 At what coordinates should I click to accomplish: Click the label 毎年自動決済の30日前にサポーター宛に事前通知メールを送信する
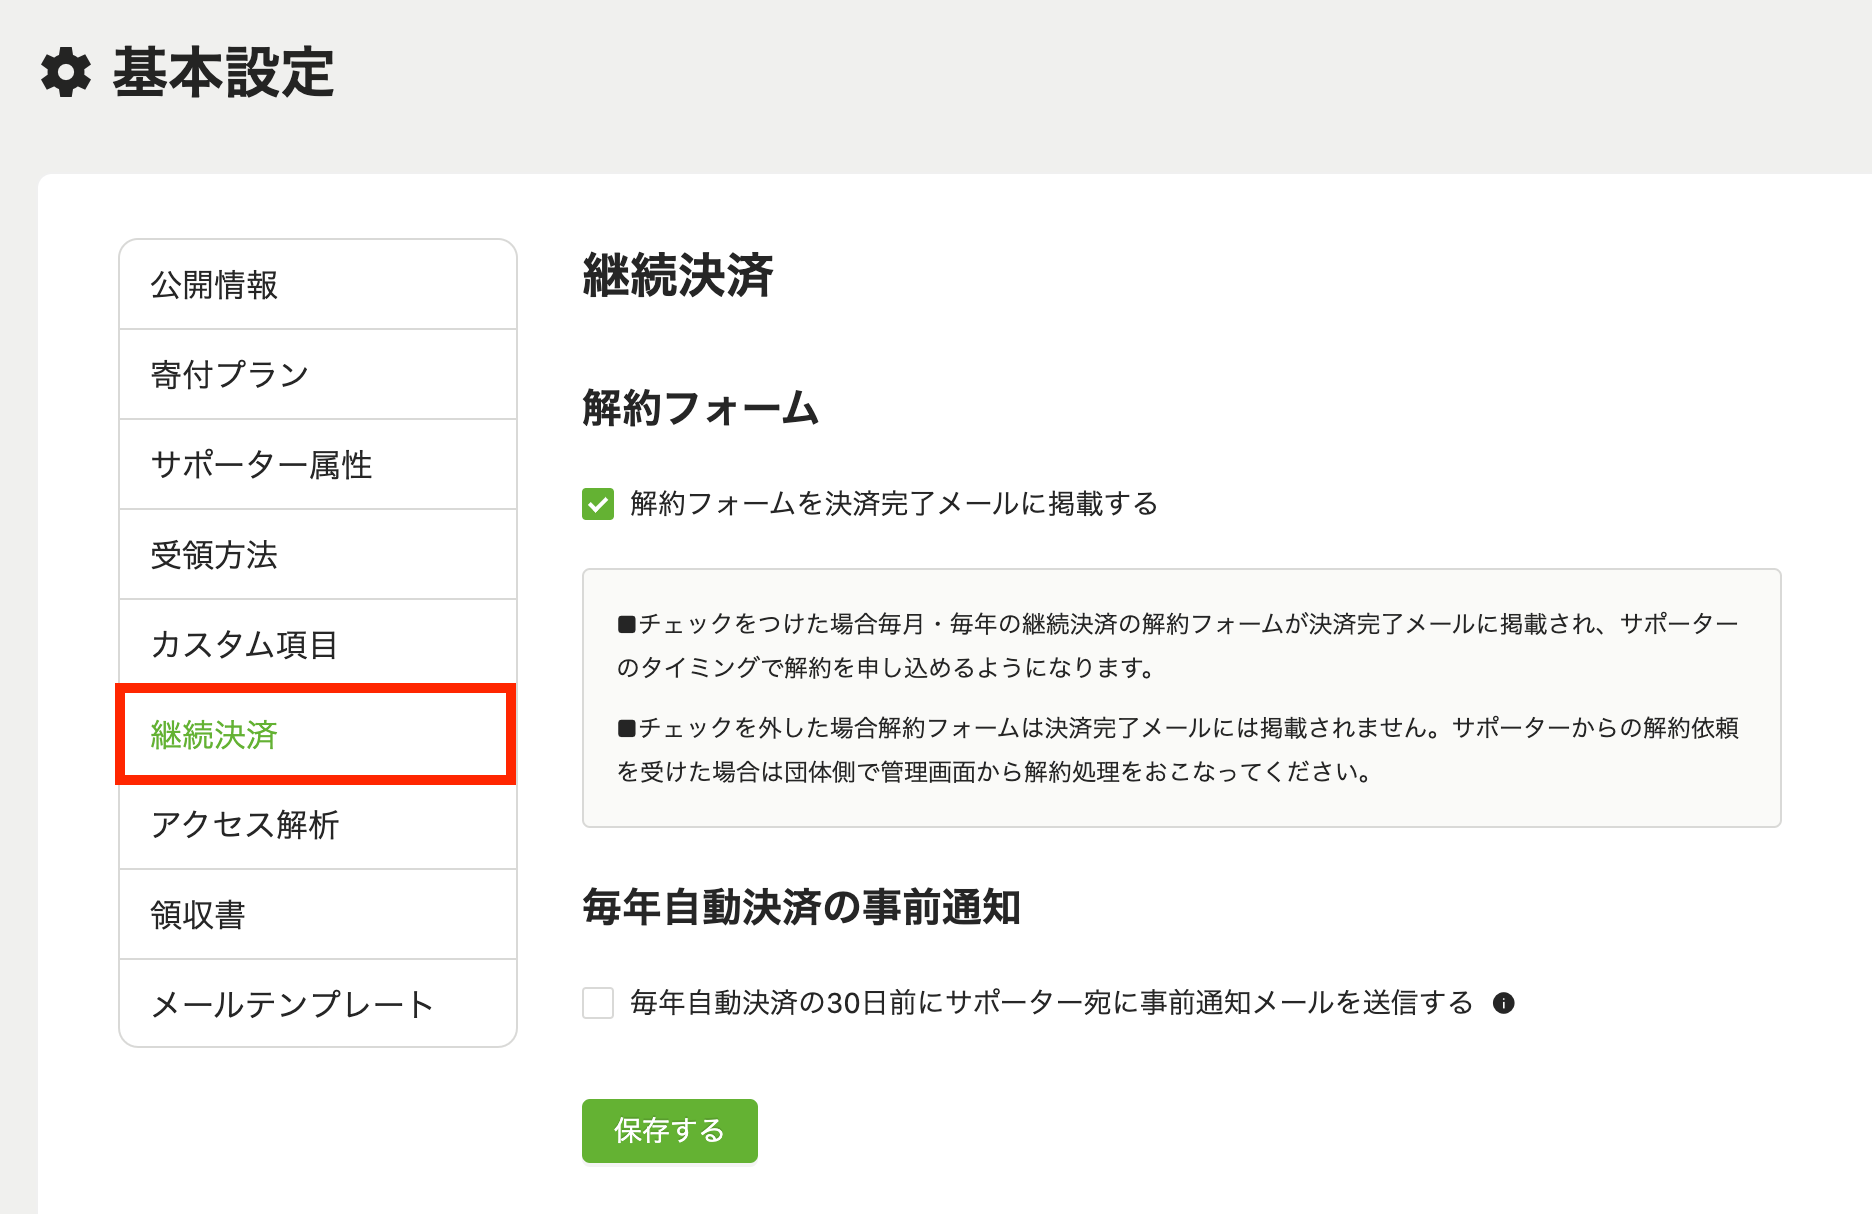click(1052, 1003)
